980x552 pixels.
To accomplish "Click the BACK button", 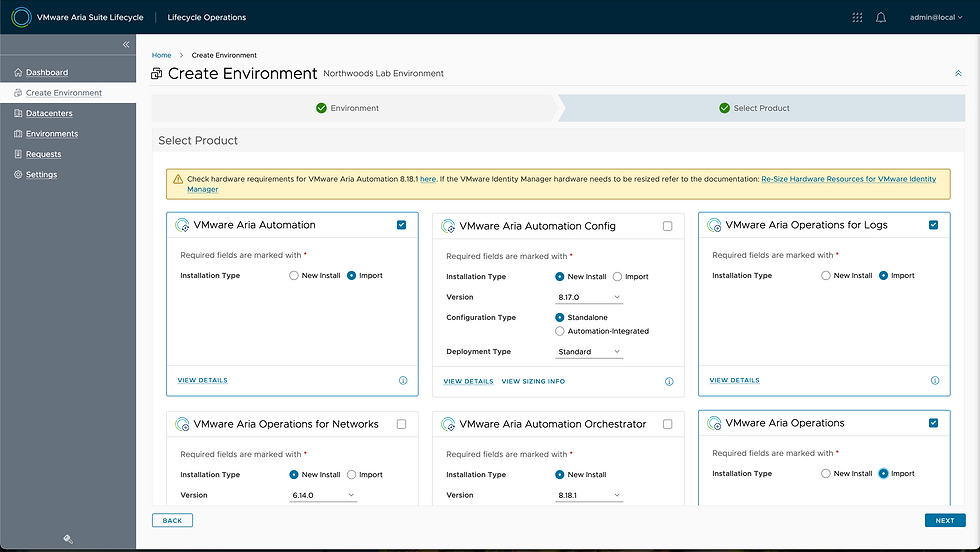I will (172, 520).
